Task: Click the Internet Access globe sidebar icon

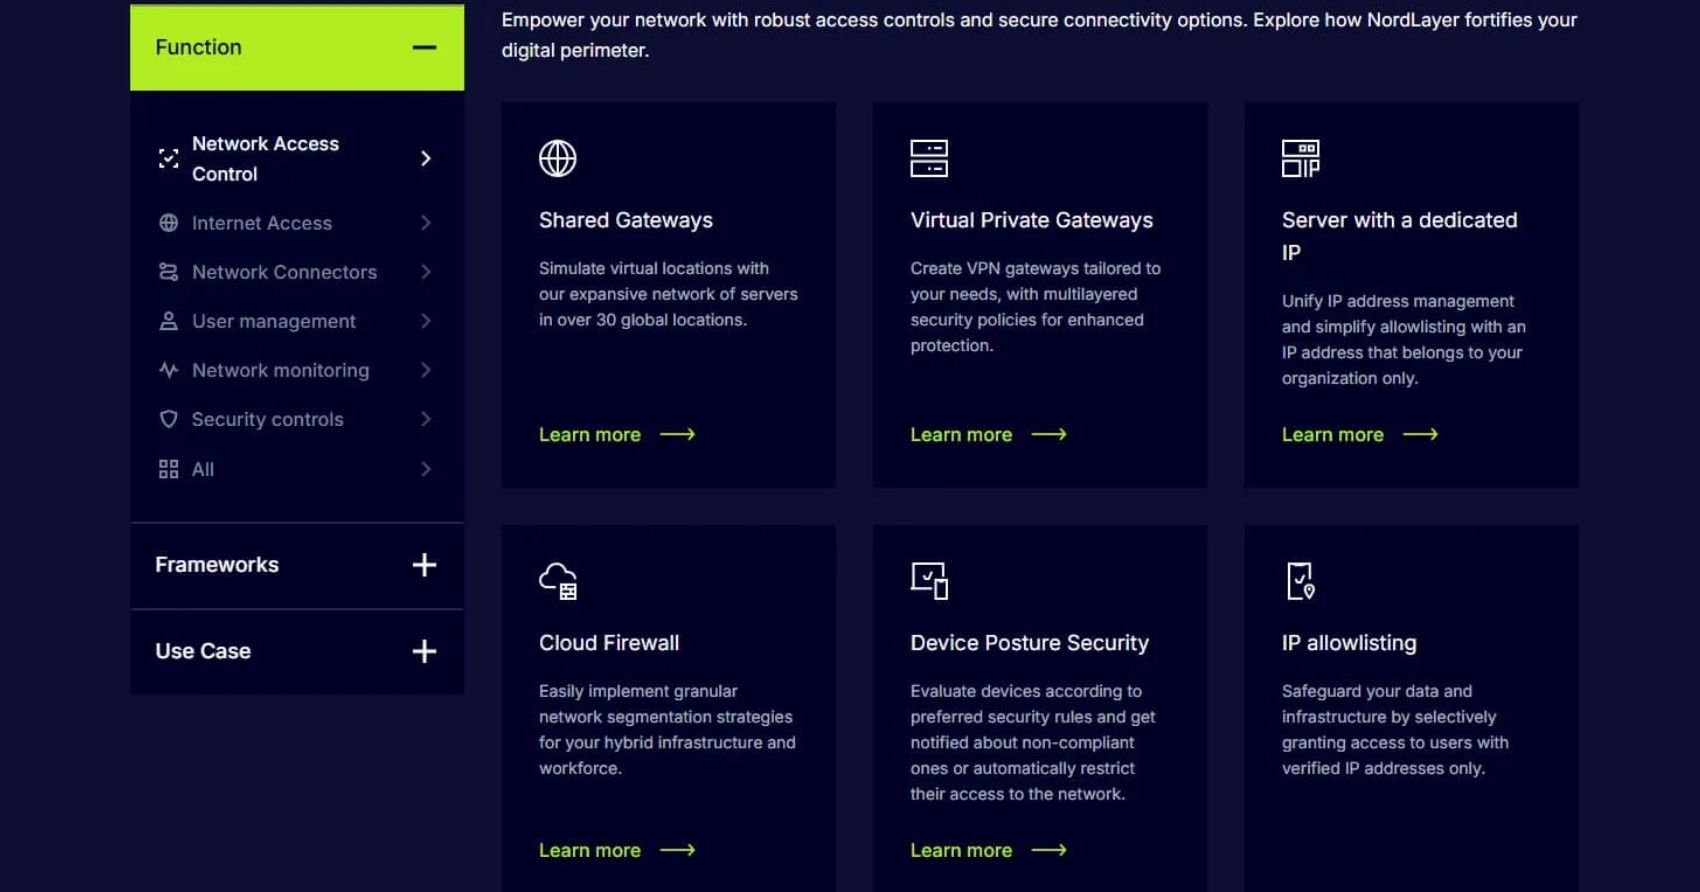Action: 168,223
